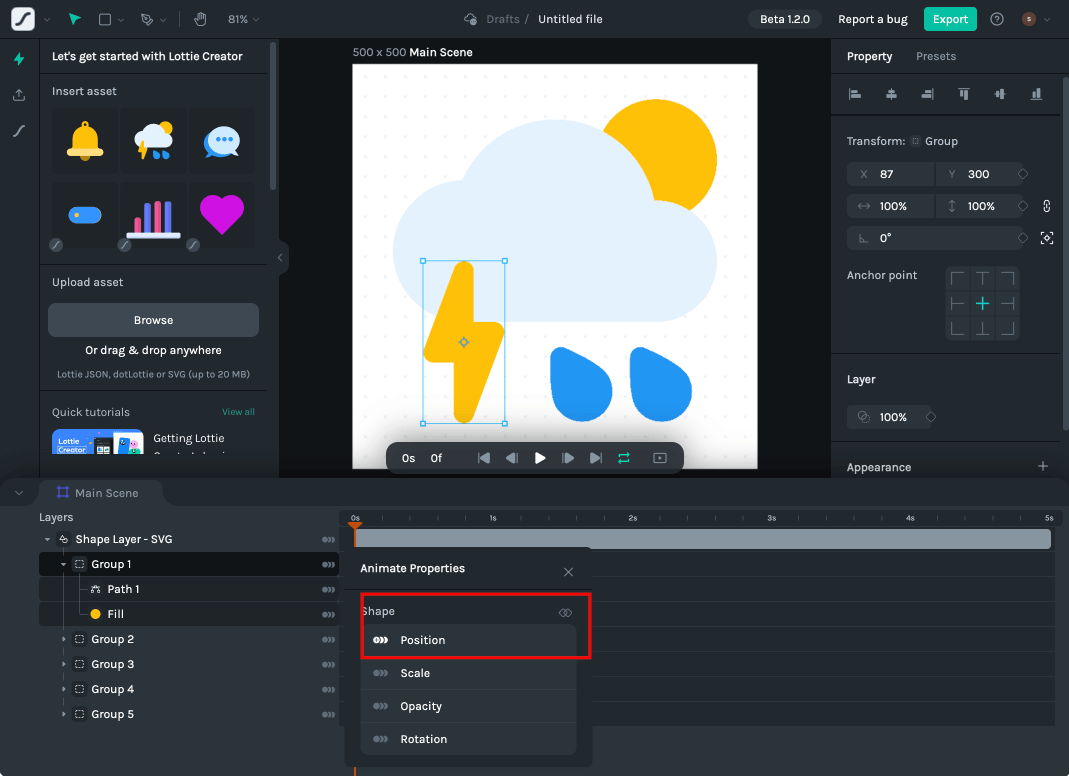This screenshot has width=1069, height=776.
Task: Select the Main Scene tab above Layers panel
Action: point(100,492)
